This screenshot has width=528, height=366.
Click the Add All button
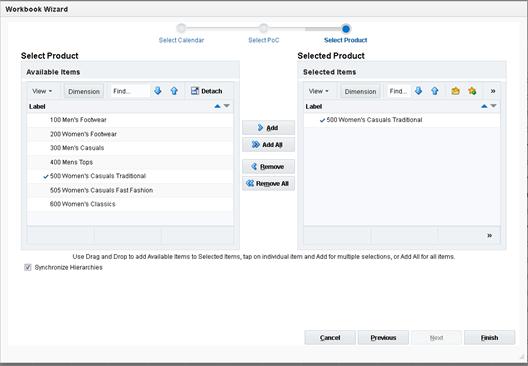pos(268,144)
